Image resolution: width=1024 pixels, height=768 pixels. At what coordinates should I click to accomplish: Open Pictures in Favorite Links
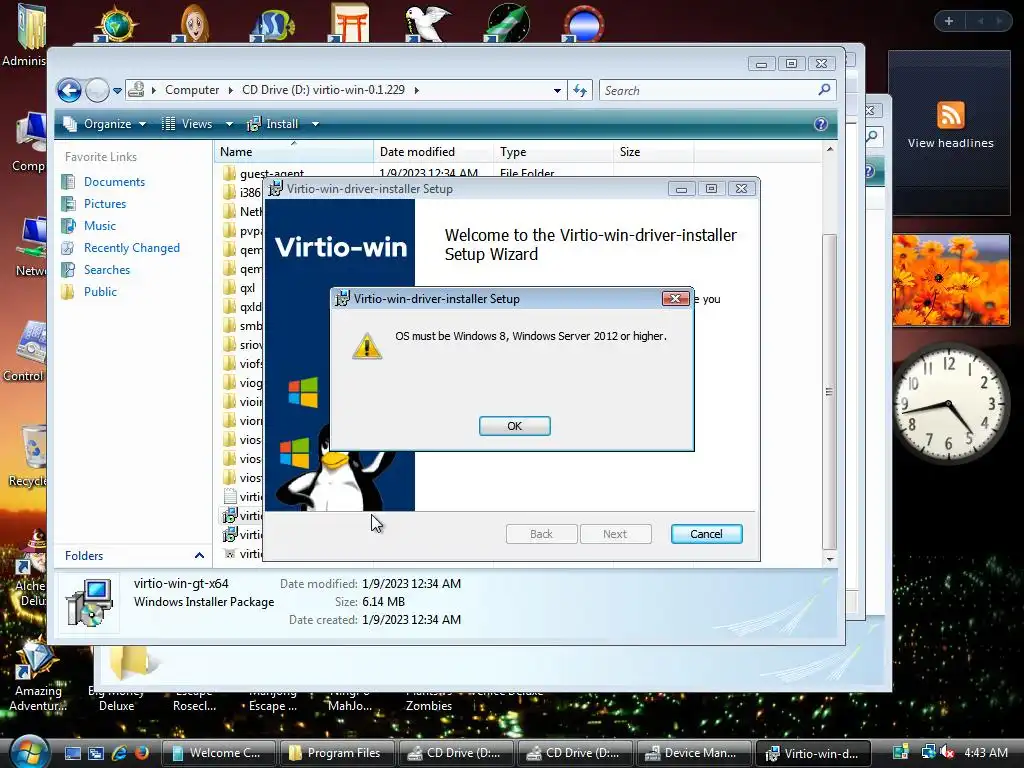click(x=104, y=204)
